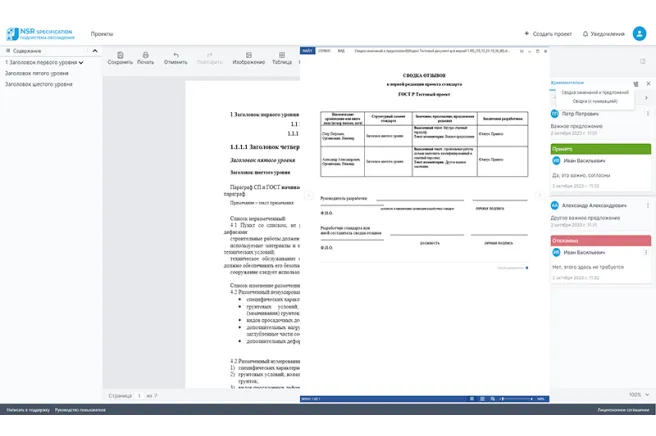Choose Сводка (с нумерацией) option
656x436 pixels.
tap(595, 101)
